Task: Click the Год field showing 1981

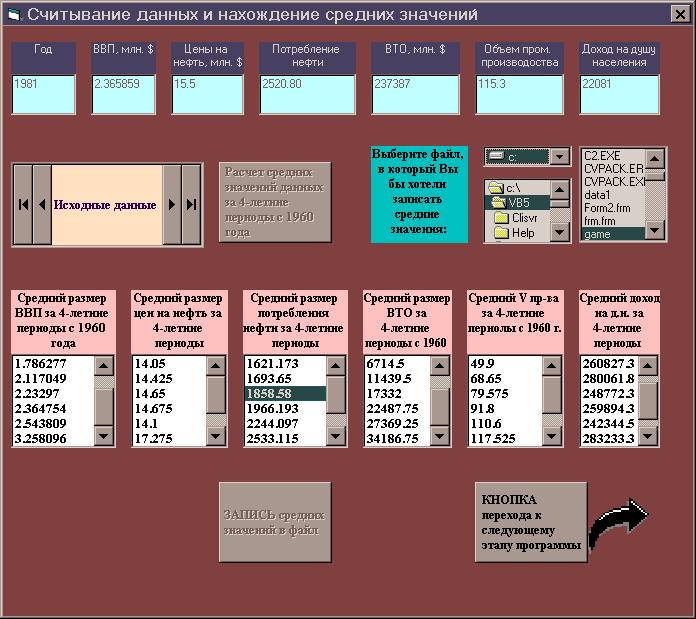Action: (43, 95)
